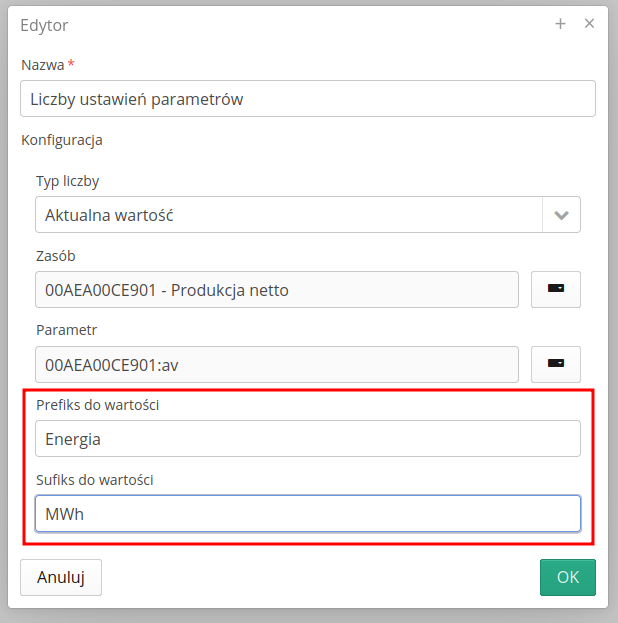Click the Zasób field showing 'Produkcja netto'
The image size is (618, 623).
click(x=276, y=290)
